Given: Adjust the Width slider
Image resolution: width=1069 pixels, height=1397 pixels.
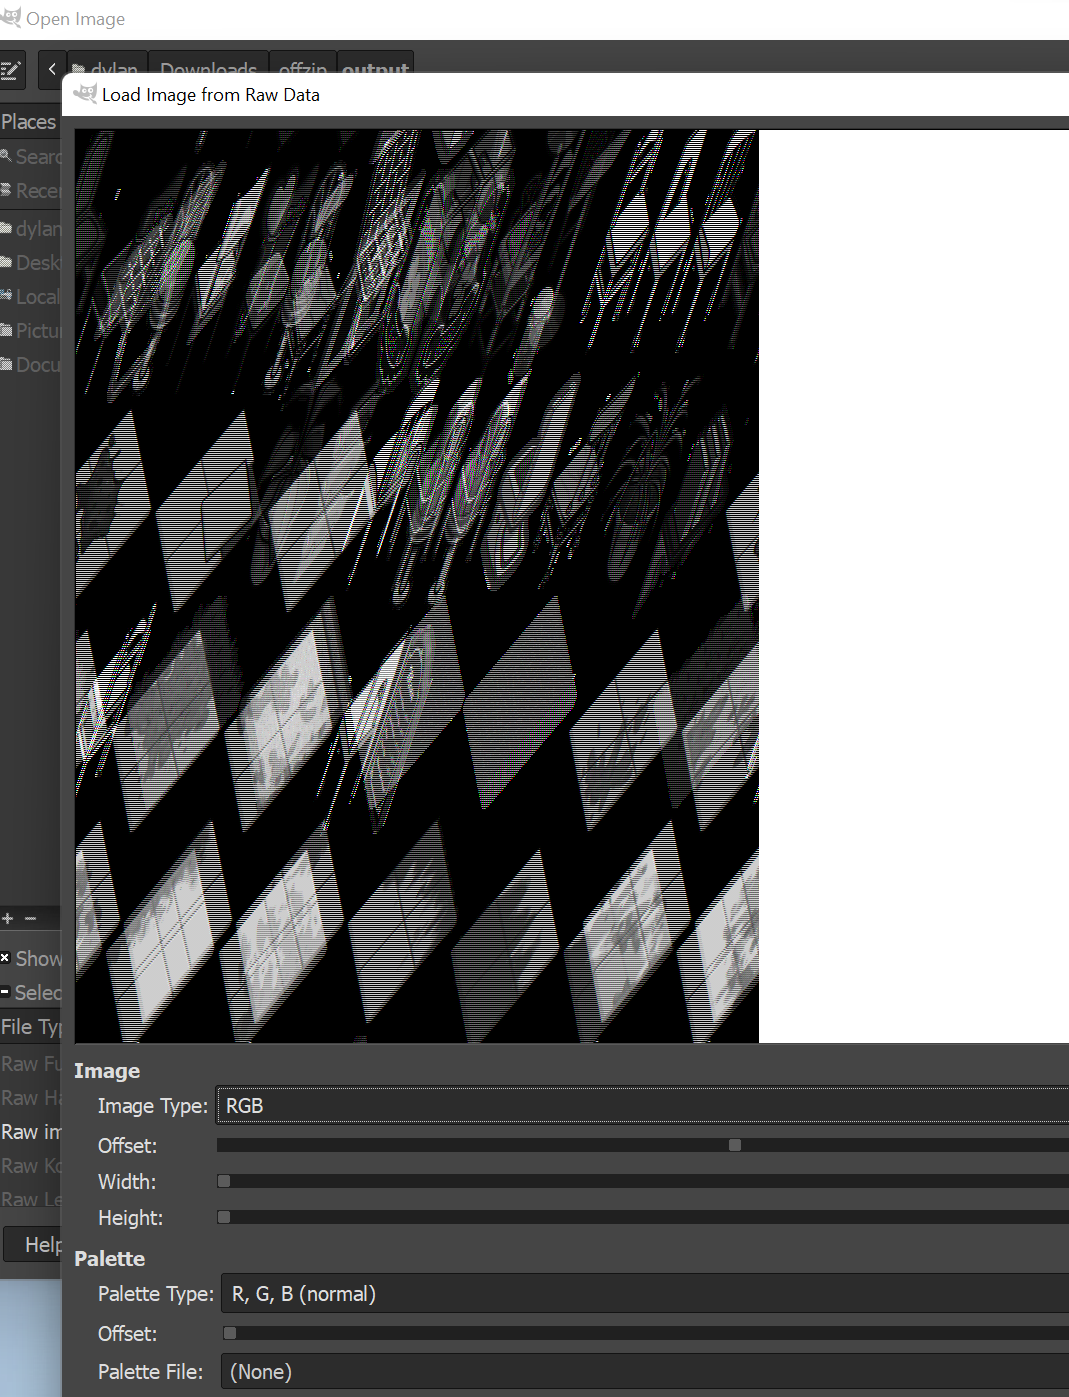Looking at the screenshot, I should tap(224, 1181).
